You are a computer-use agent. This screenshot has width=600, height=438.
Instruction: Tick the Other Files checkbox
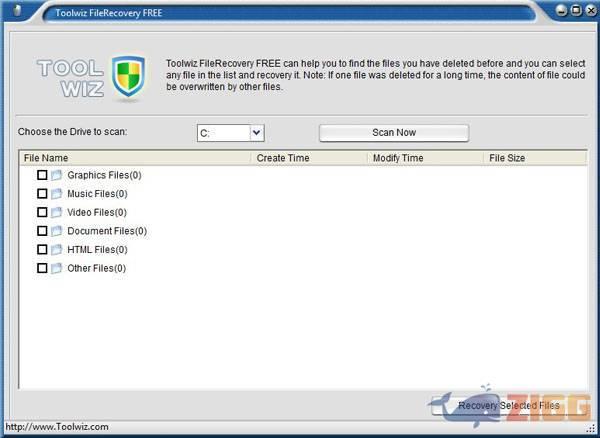pos(42,268)
